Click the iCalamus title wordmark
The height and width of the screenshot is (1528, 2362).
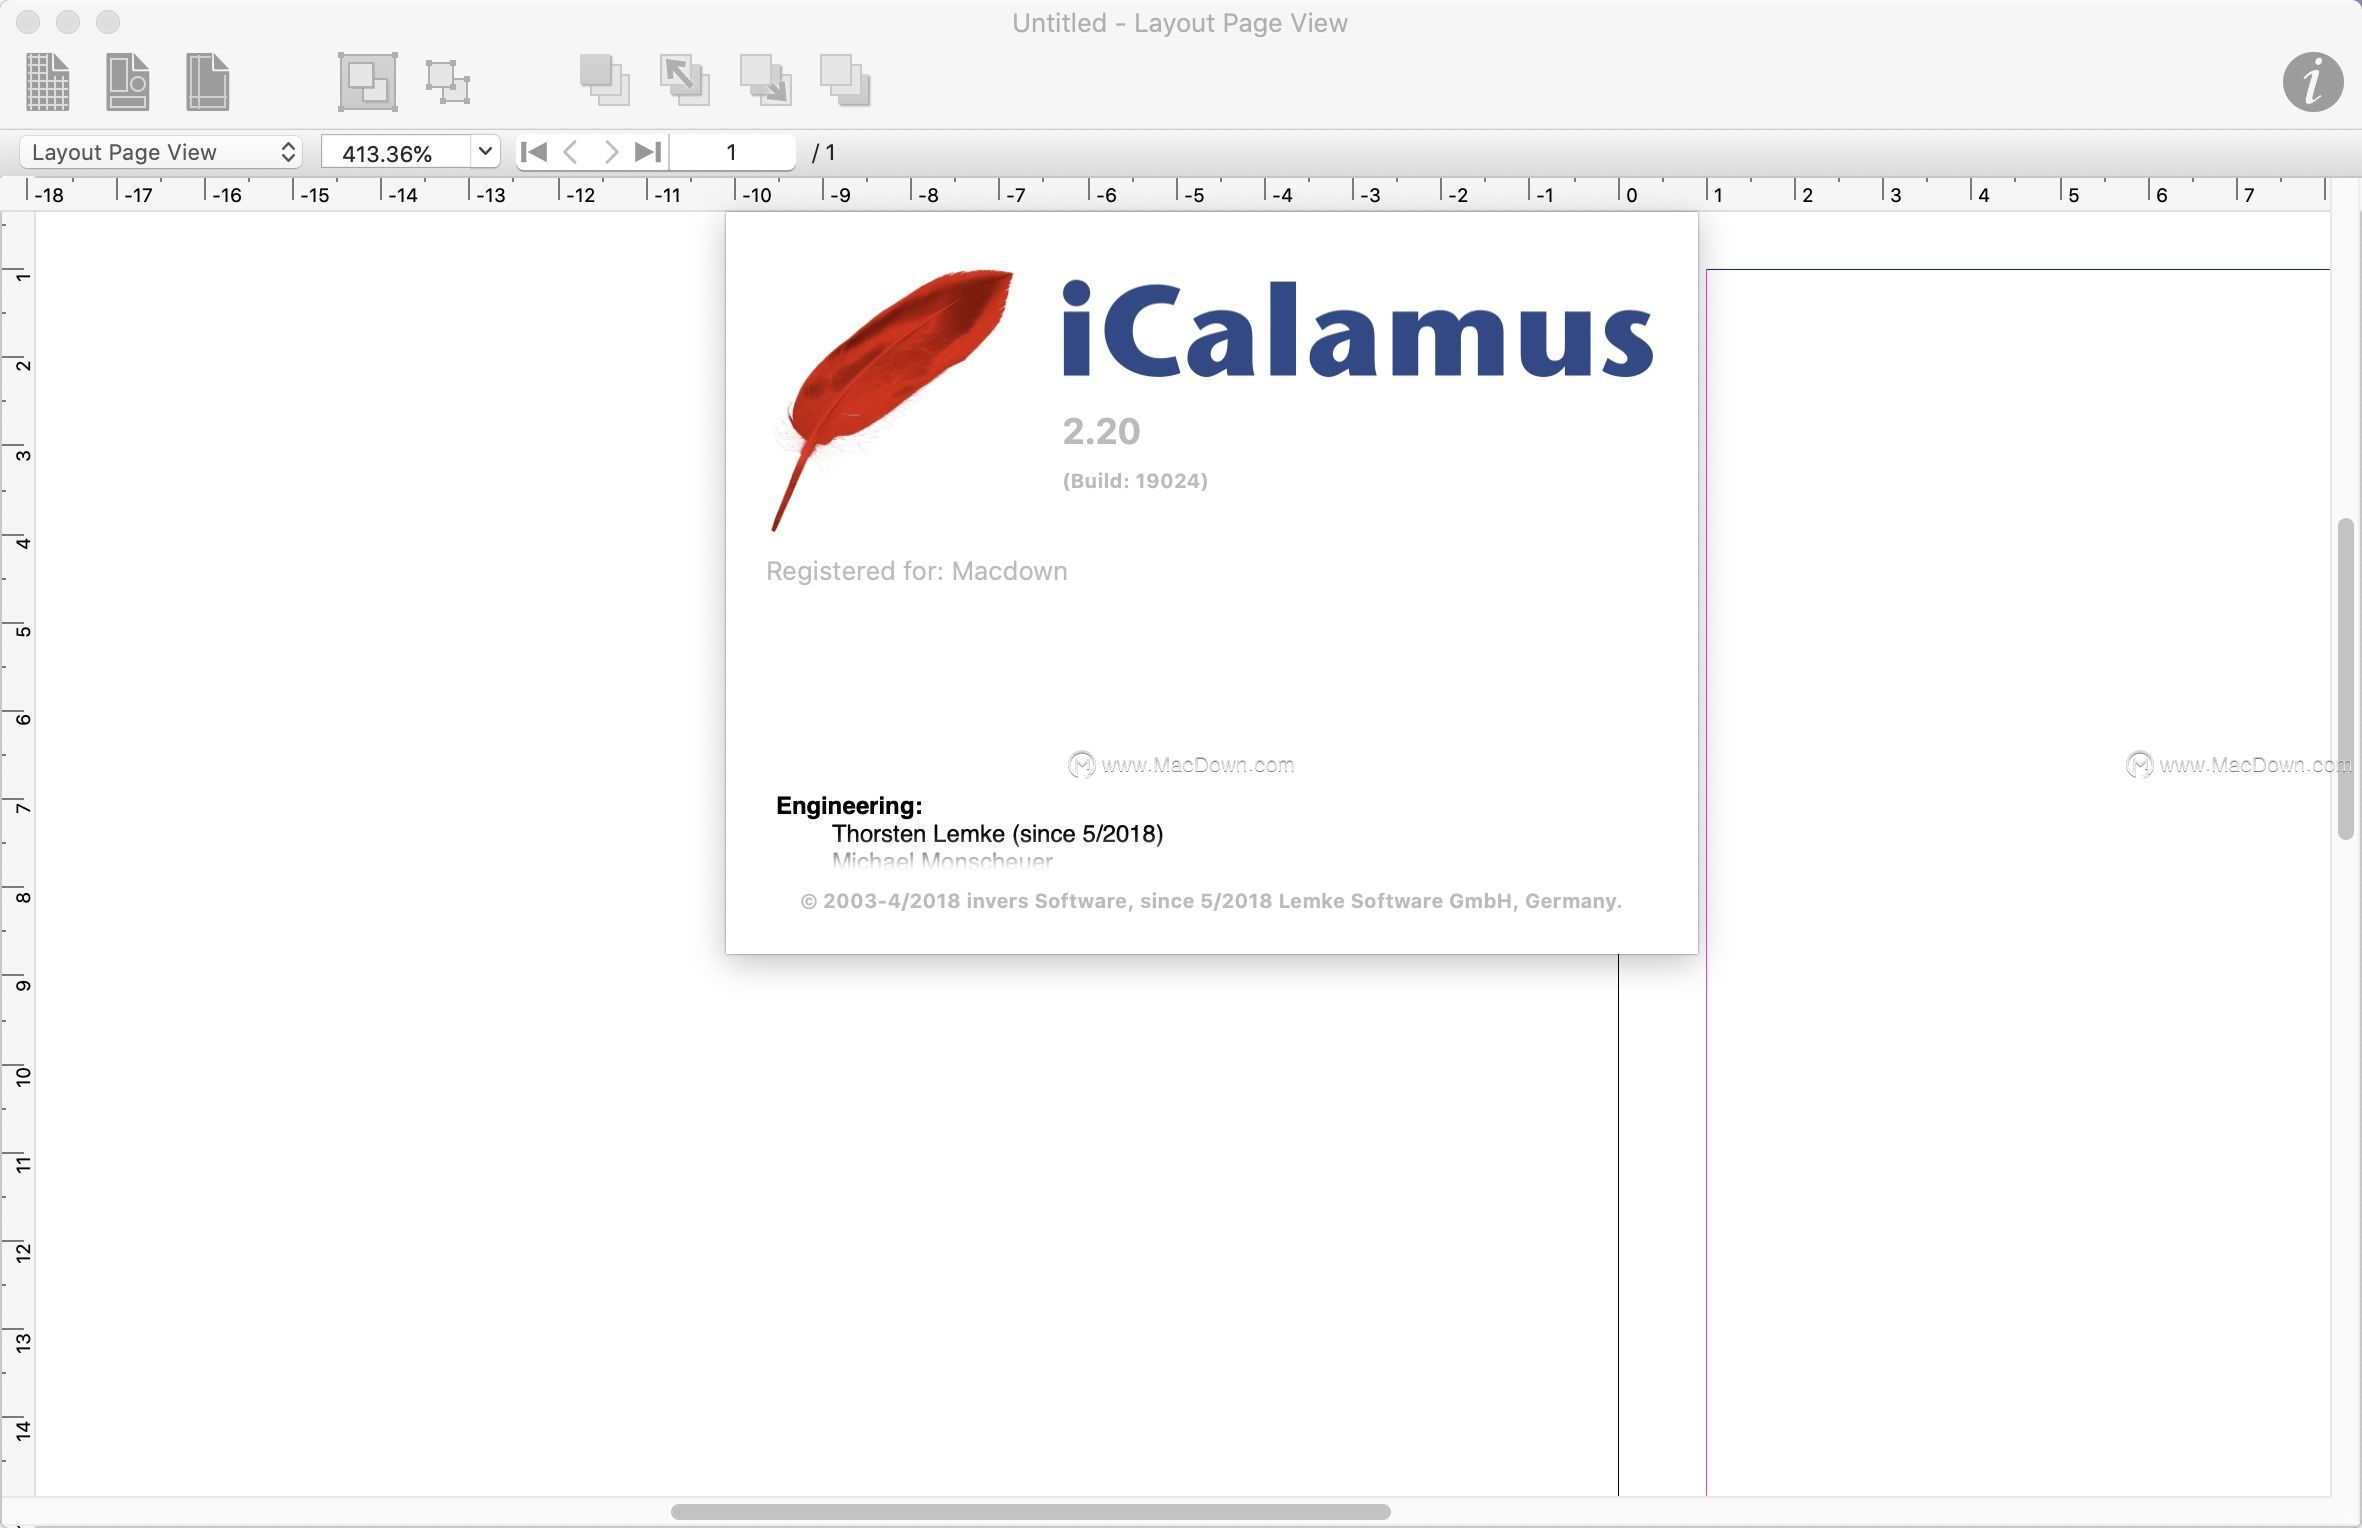[1357, 328]
